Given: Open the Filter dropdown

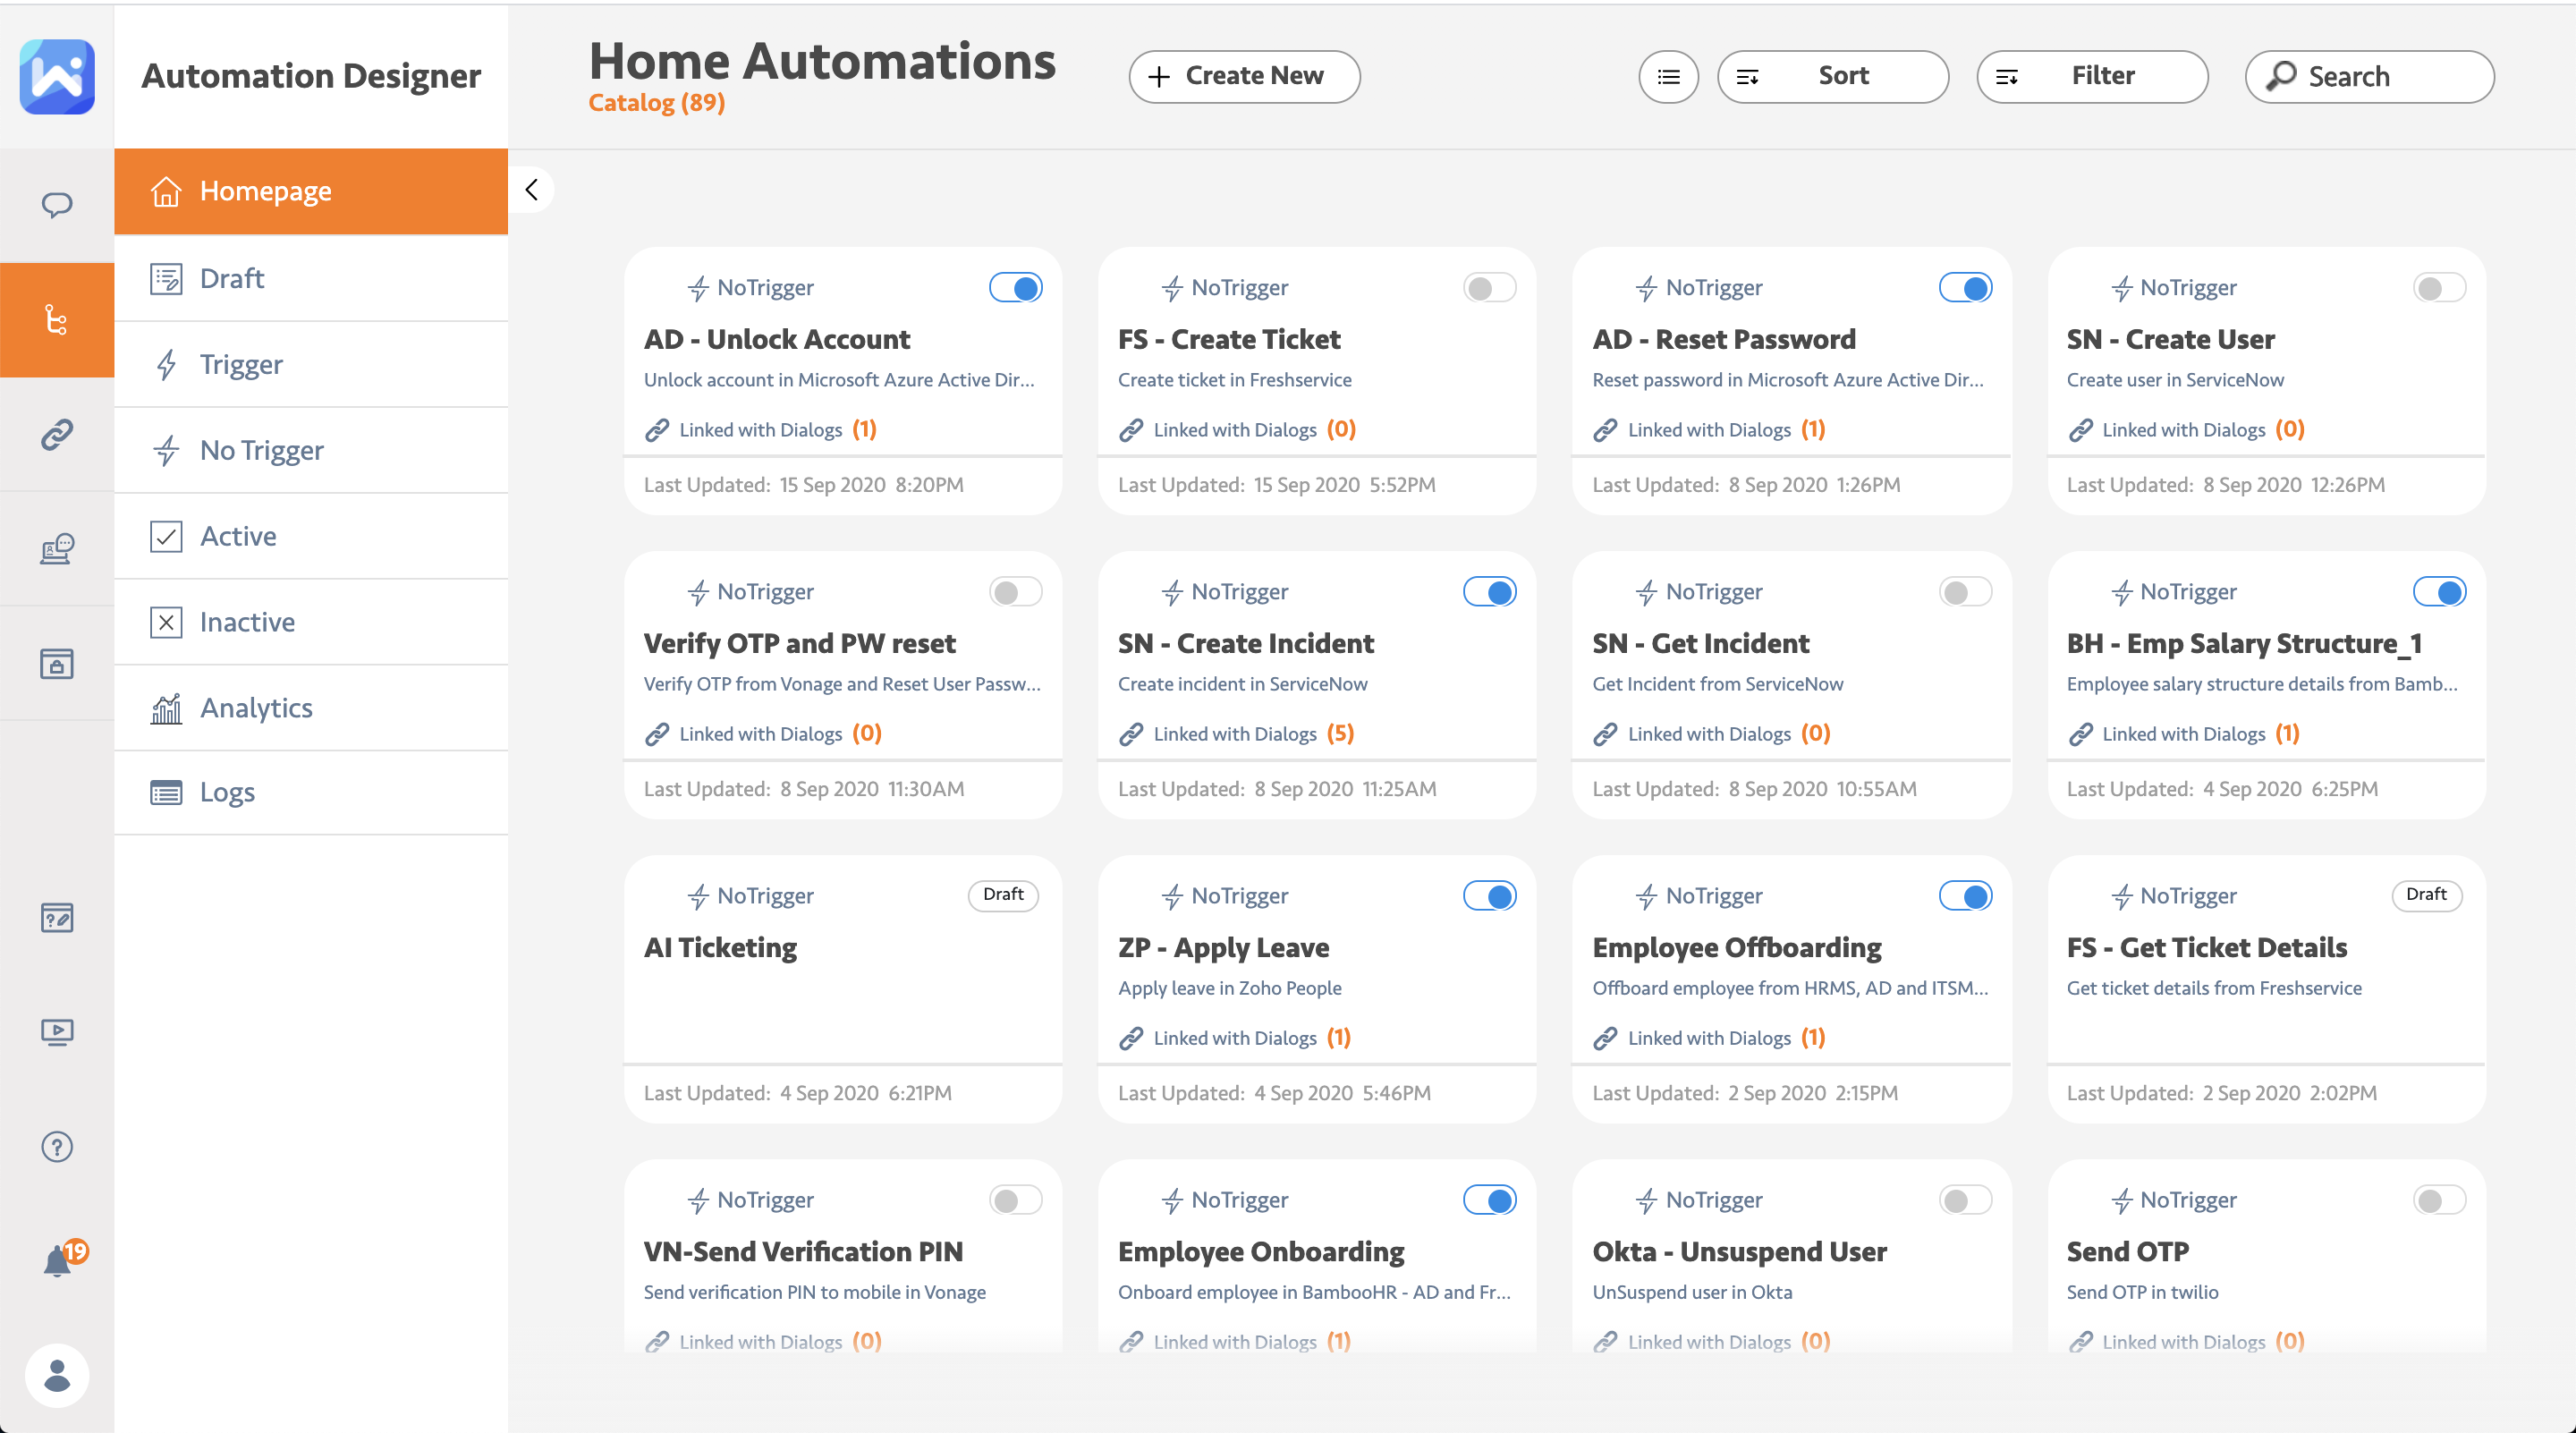Looking at the screenshot, I should (x=2092, y=76).
